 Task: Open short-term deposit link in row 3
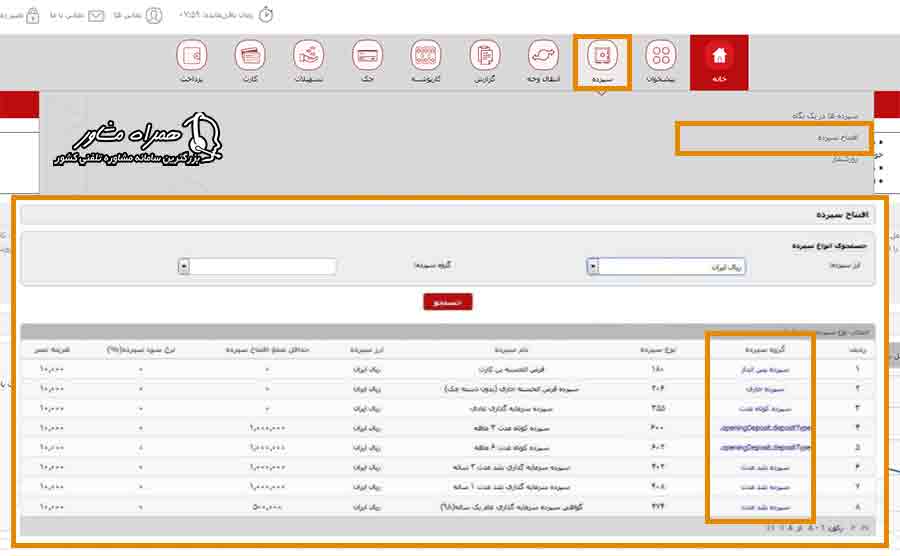[x=765, y=409]
